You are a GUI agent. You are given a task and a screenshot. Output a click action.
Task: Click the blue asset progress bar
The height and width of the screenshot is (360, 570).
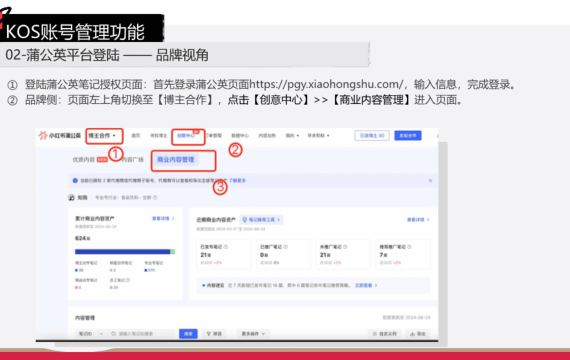[123, 252]
